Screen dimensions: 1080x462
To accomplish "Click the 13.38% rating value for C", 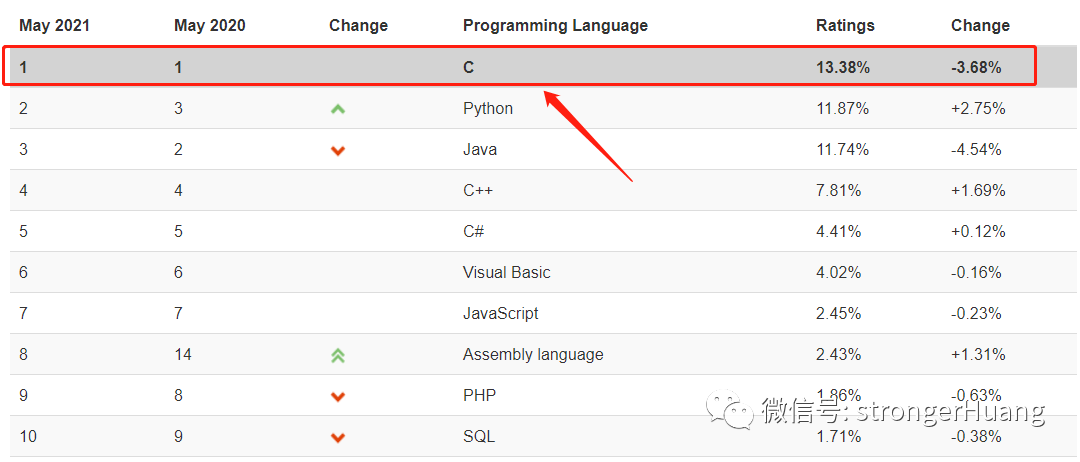I will pyautogui.click(x=843, y=68).
